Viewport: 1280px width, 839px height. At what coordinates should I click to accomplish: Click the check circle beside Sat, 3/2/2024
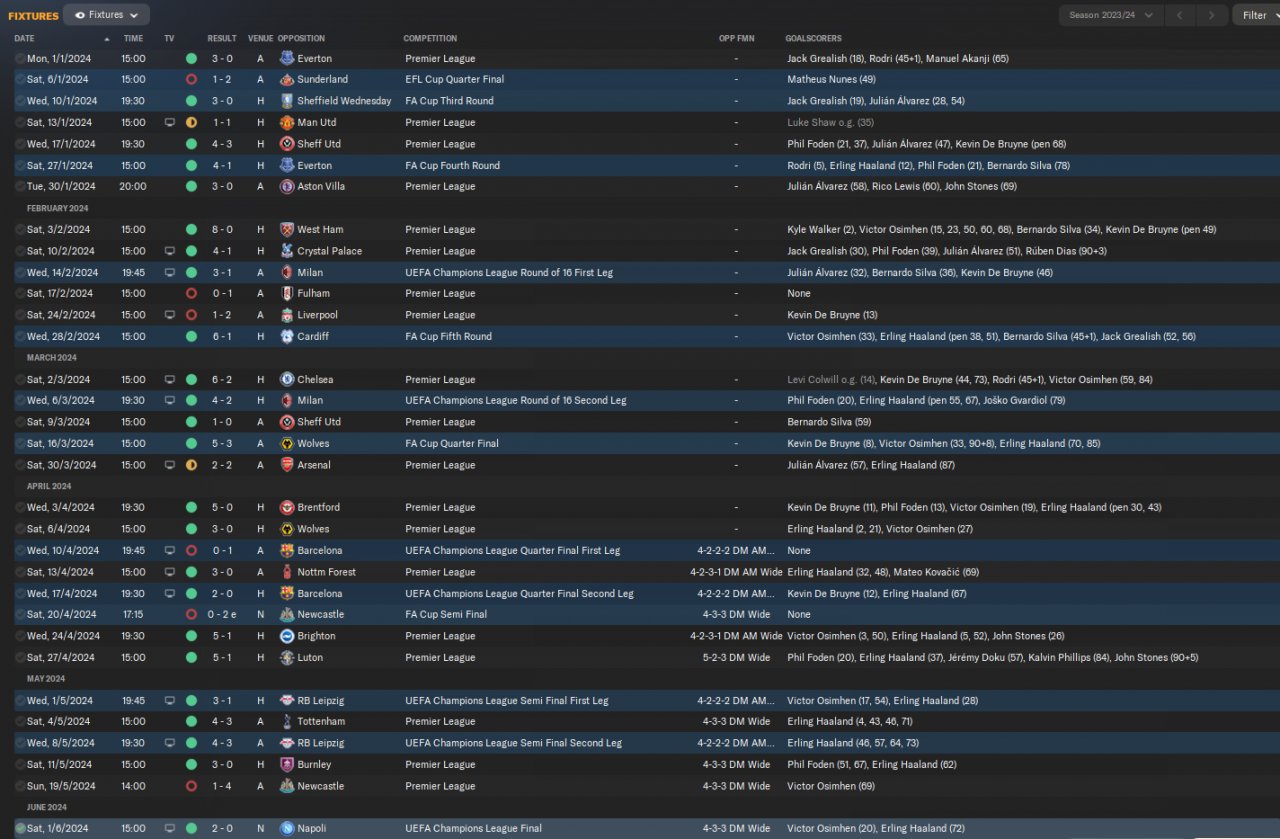pos(20,230)
